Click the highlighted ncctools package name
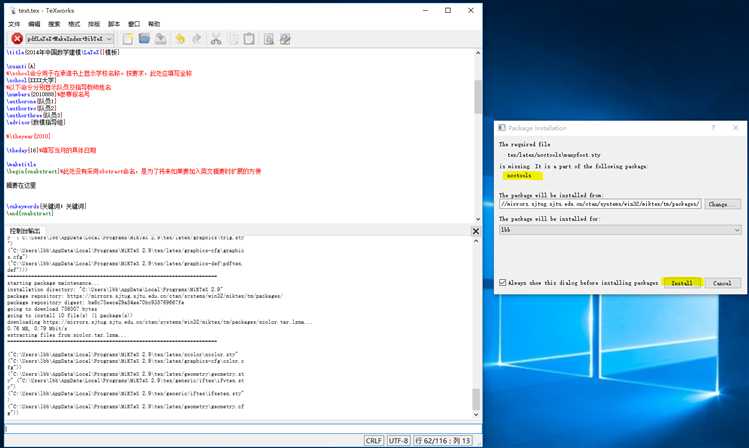The image size is (749, 448). coord(519,176)
